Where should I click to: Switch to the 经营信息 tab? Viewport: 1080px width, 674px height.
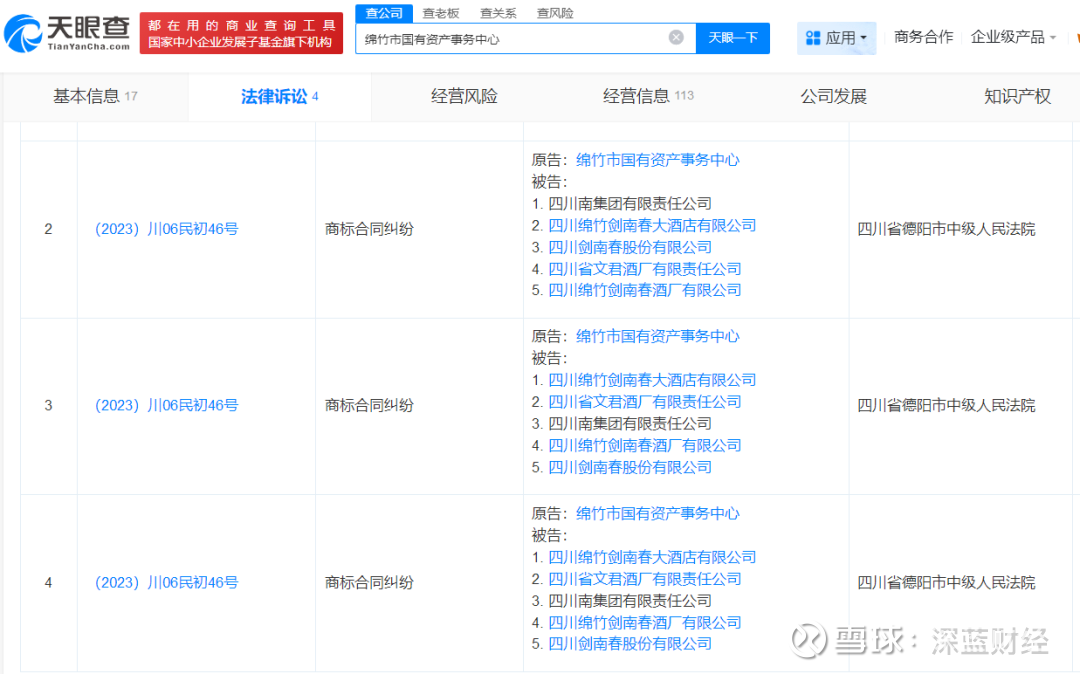[x=637, y=96]
